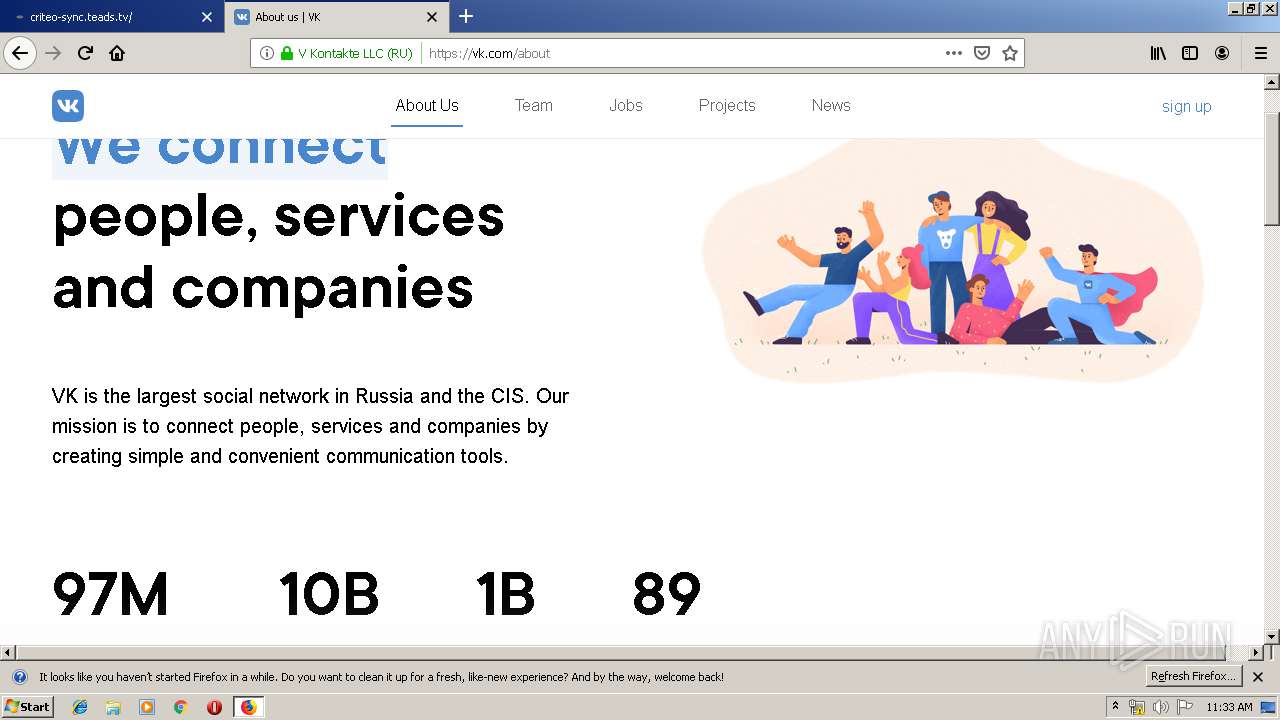
Task: Select the About us | VK tab
Action: (336, 17)
